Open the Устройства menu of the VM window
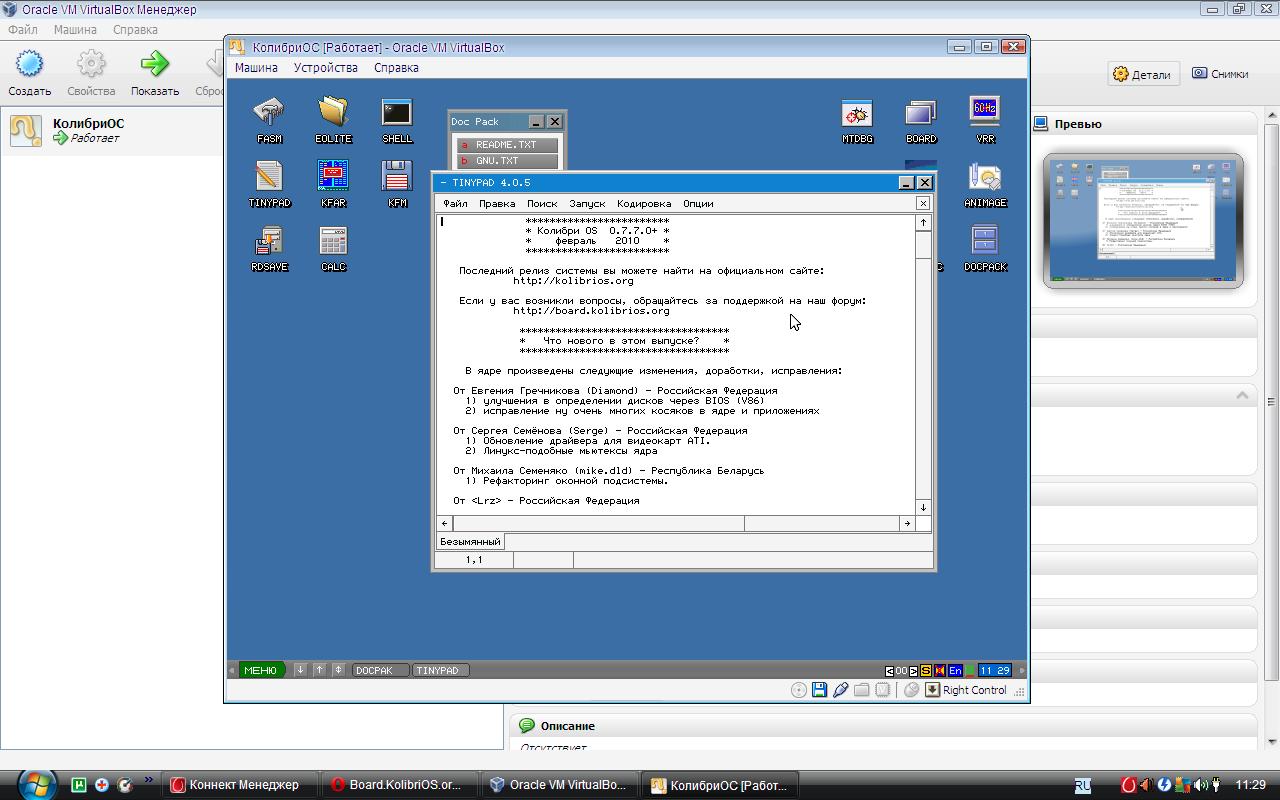The height and width of the screenshot is (800, 1280). click(x=325, y=68)
